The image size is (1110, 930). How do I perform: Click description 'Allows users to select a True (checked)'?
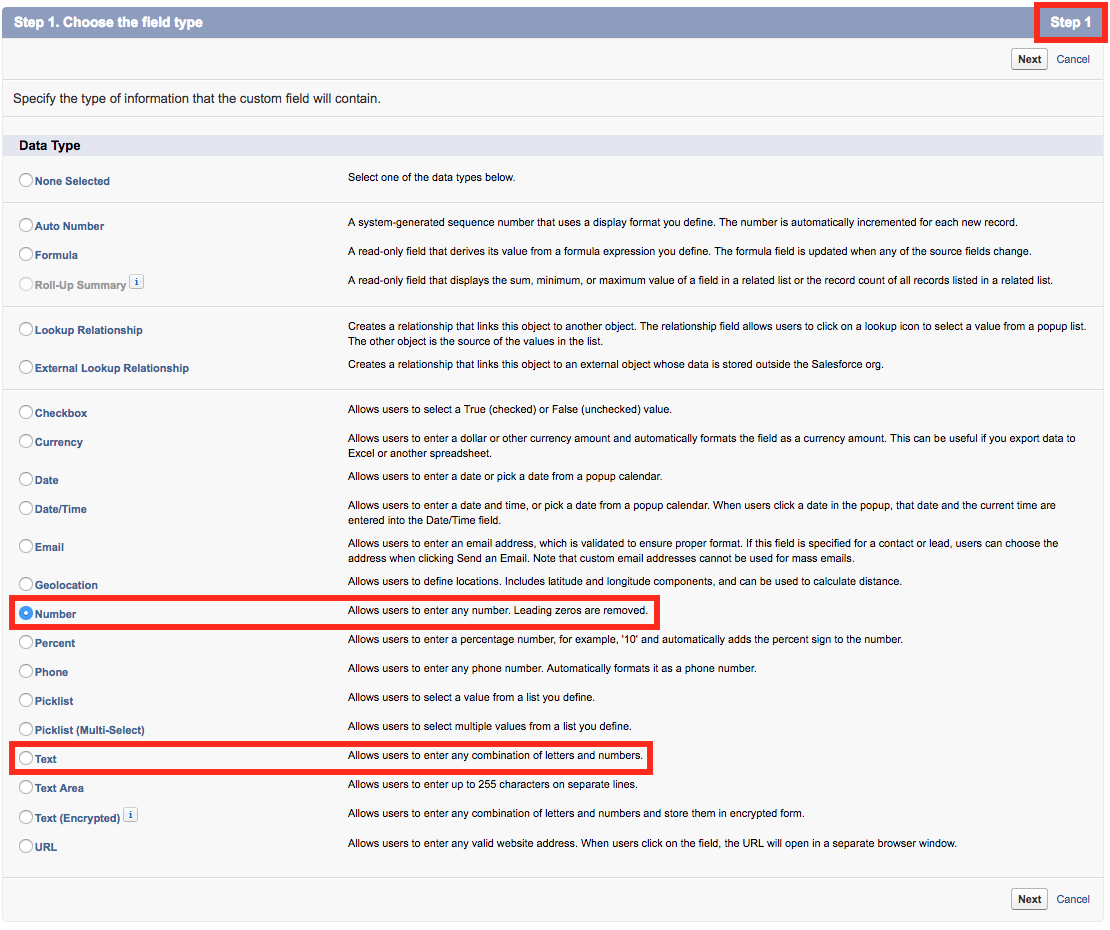(x=510, y=409)
